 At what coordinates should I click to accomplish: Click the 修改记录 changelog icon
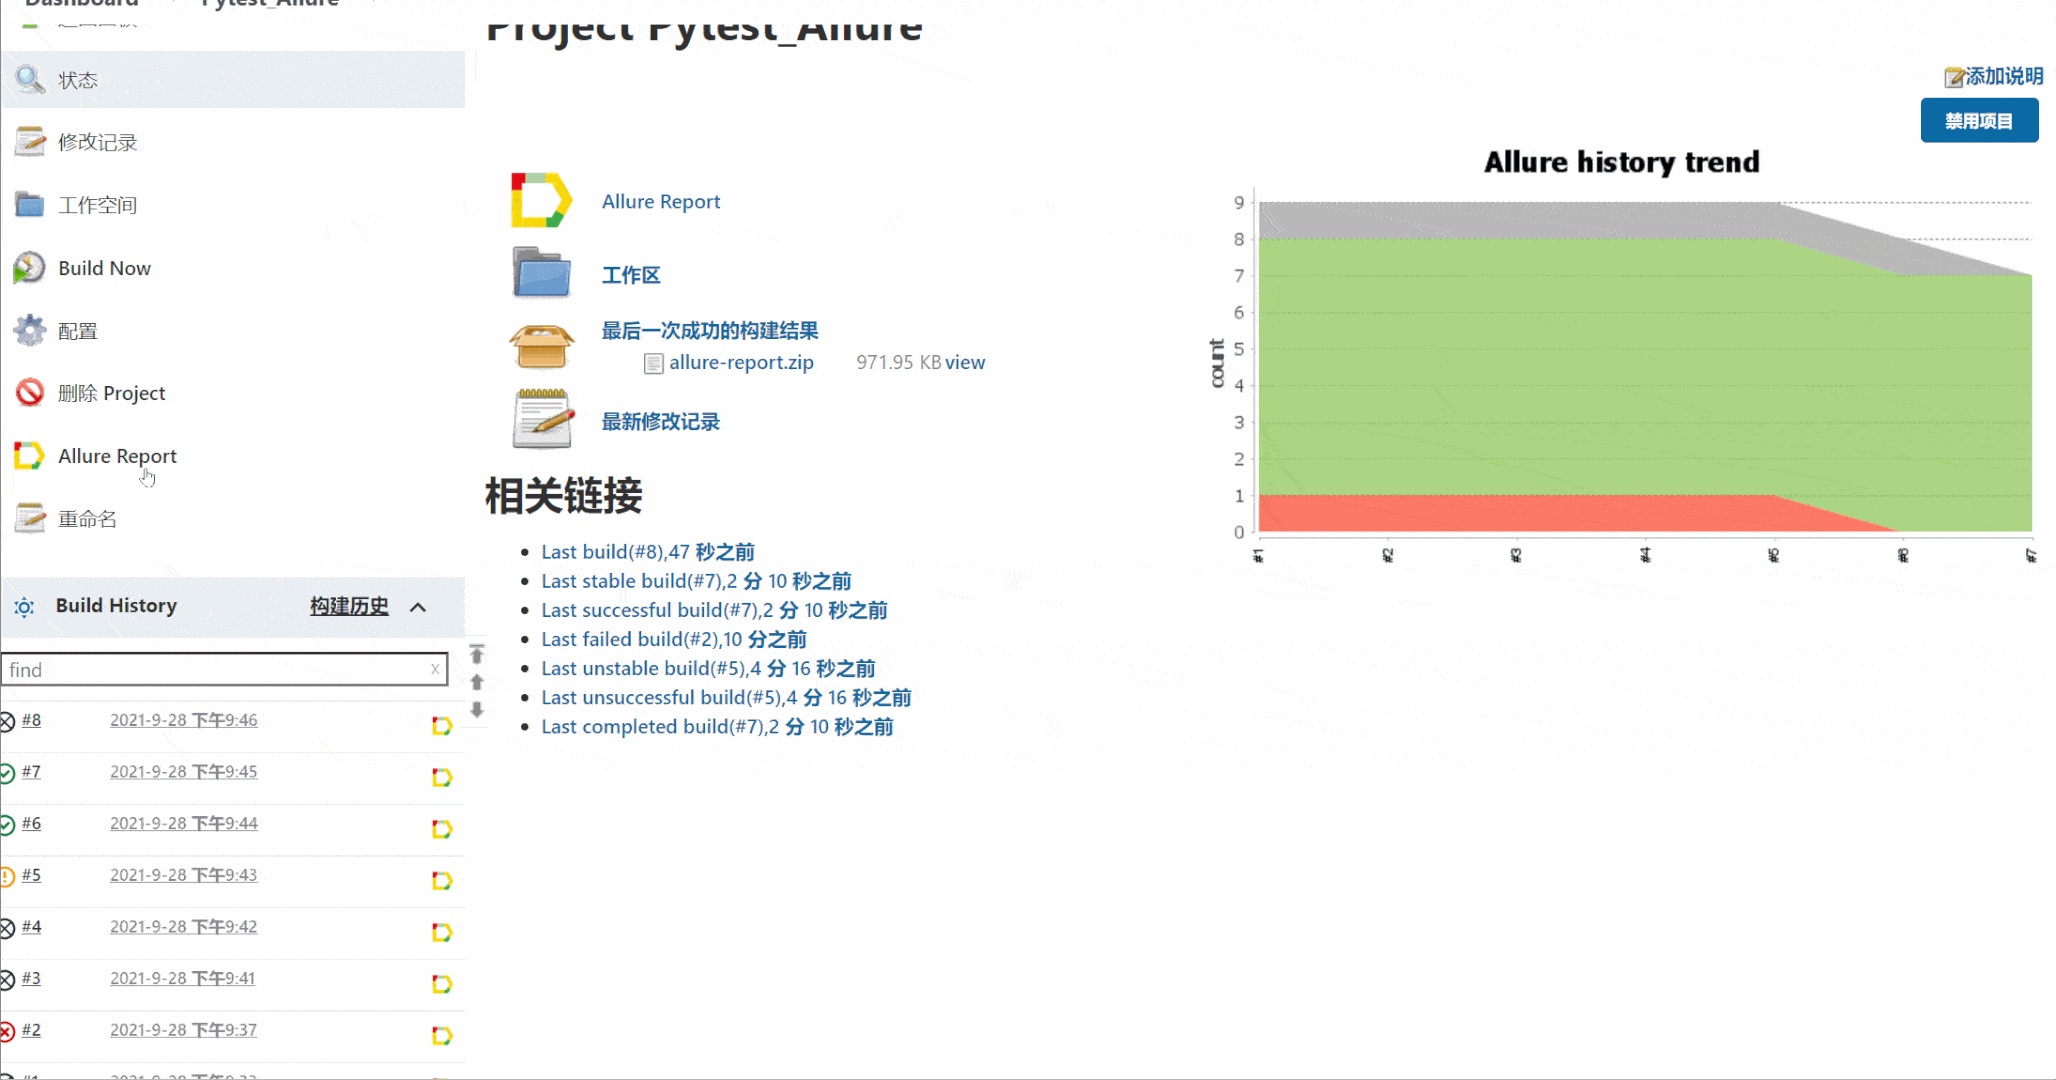(x=29, y=141)
